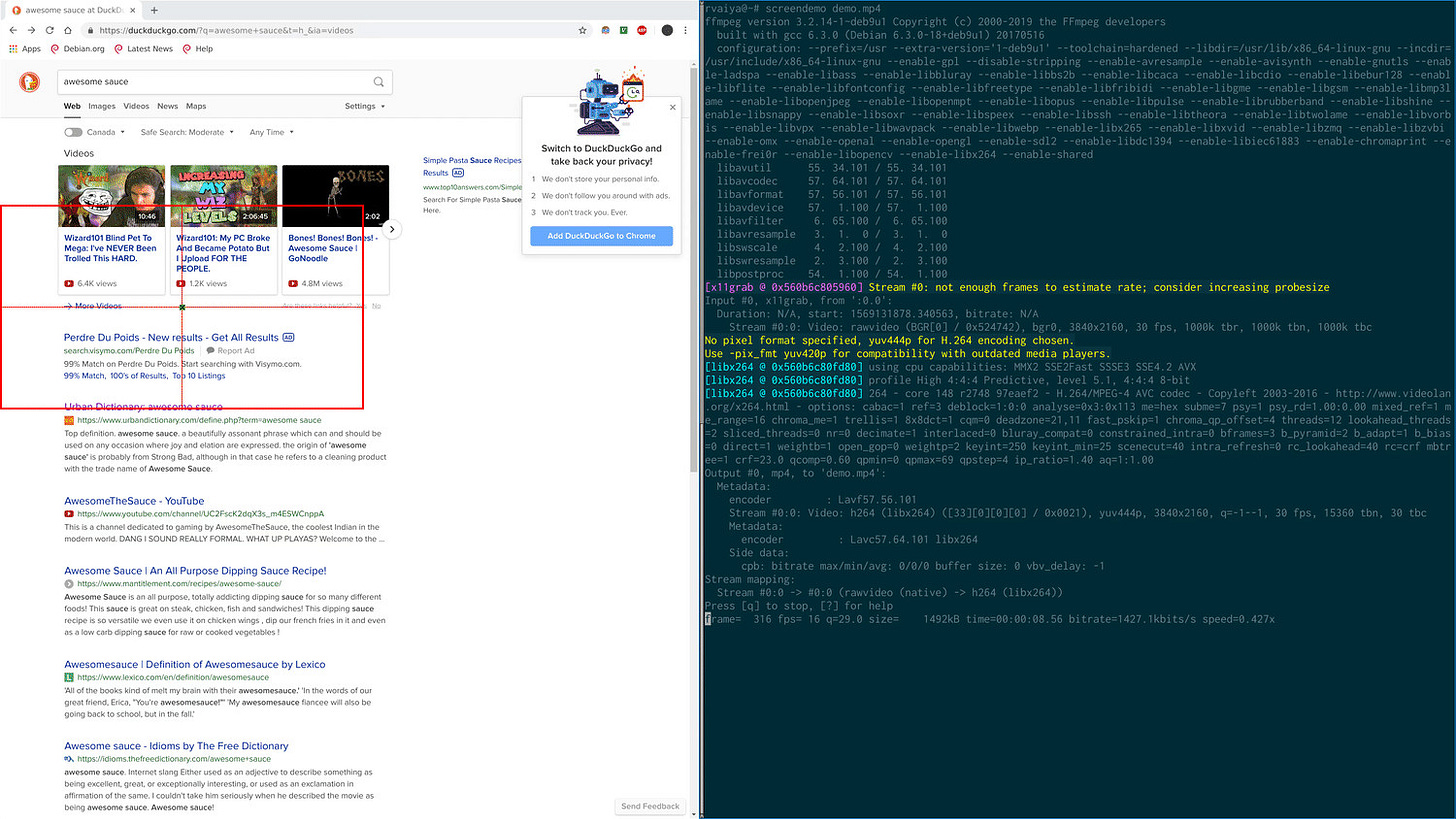Open the Wizard101 Blind Pet video thumbnail

(x=111, y=196)
